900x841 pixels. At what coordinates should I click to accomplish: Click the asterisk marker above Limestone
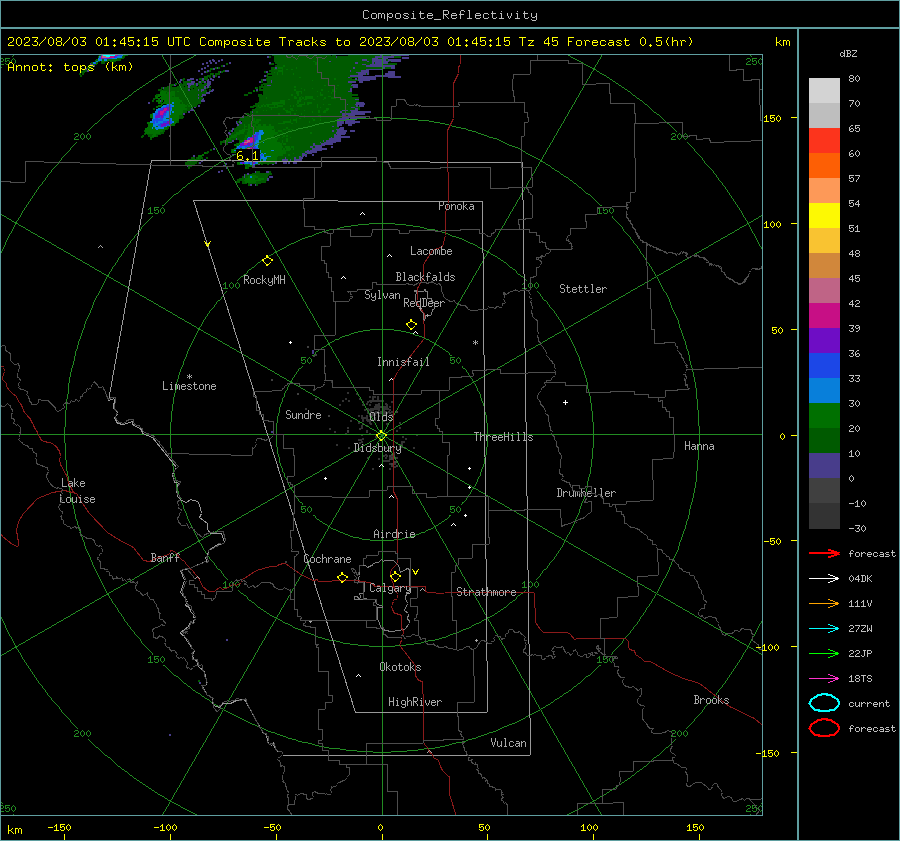[x=189, y=377]
